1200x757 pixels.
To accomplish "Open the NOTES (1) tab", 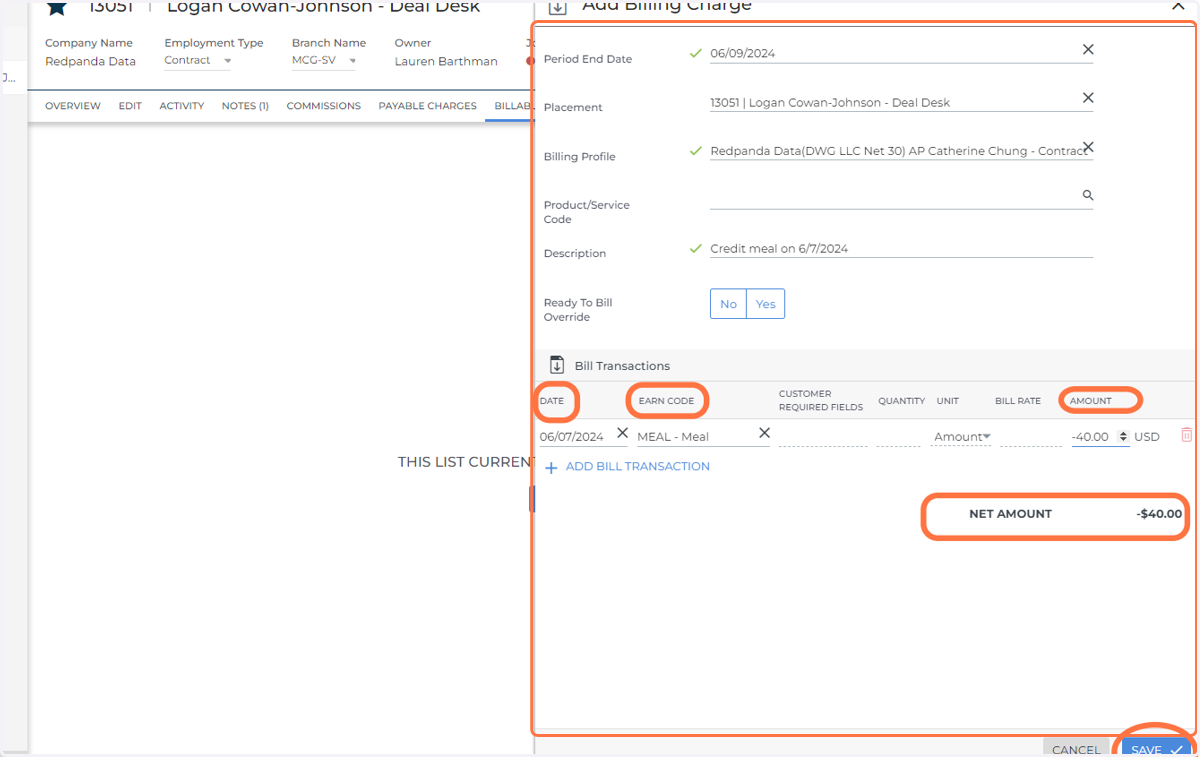I will coord(245,106).
